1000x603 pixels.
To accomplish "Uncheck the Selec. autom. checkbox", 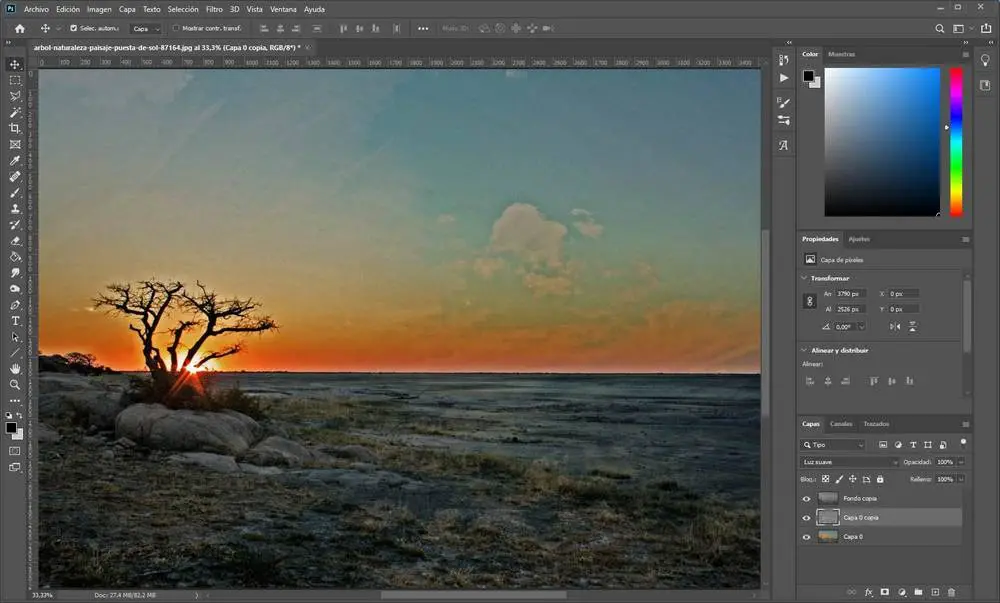I will pyautogui.click(x=73, y=28).
